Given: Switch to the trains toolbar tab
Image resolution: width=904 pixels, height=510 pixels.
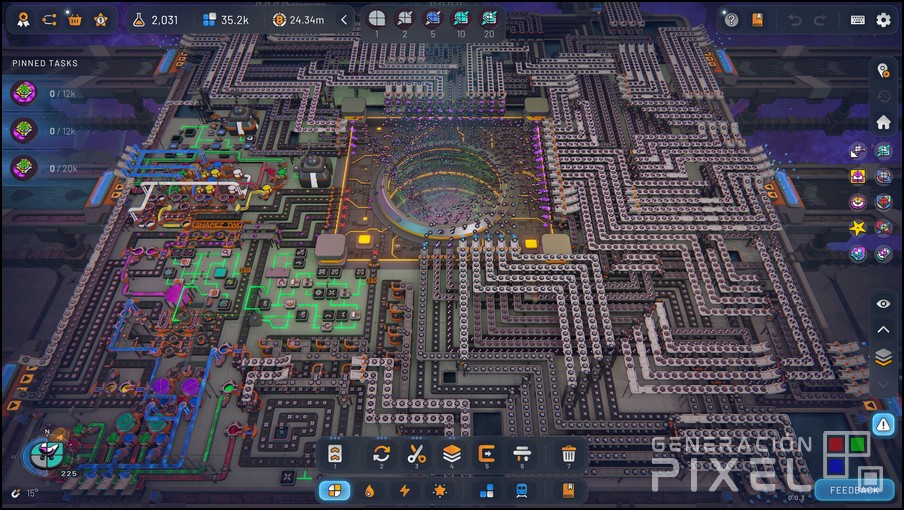Looking at the screenshot, I should [521, 491].
